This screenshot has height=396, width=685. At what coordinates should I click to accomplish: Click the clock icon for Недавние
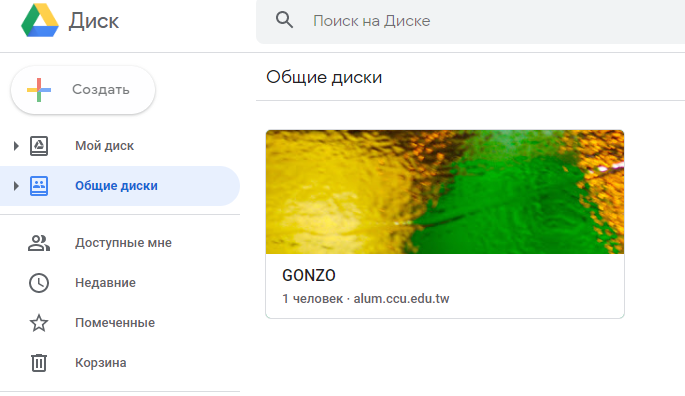point(39,283)
